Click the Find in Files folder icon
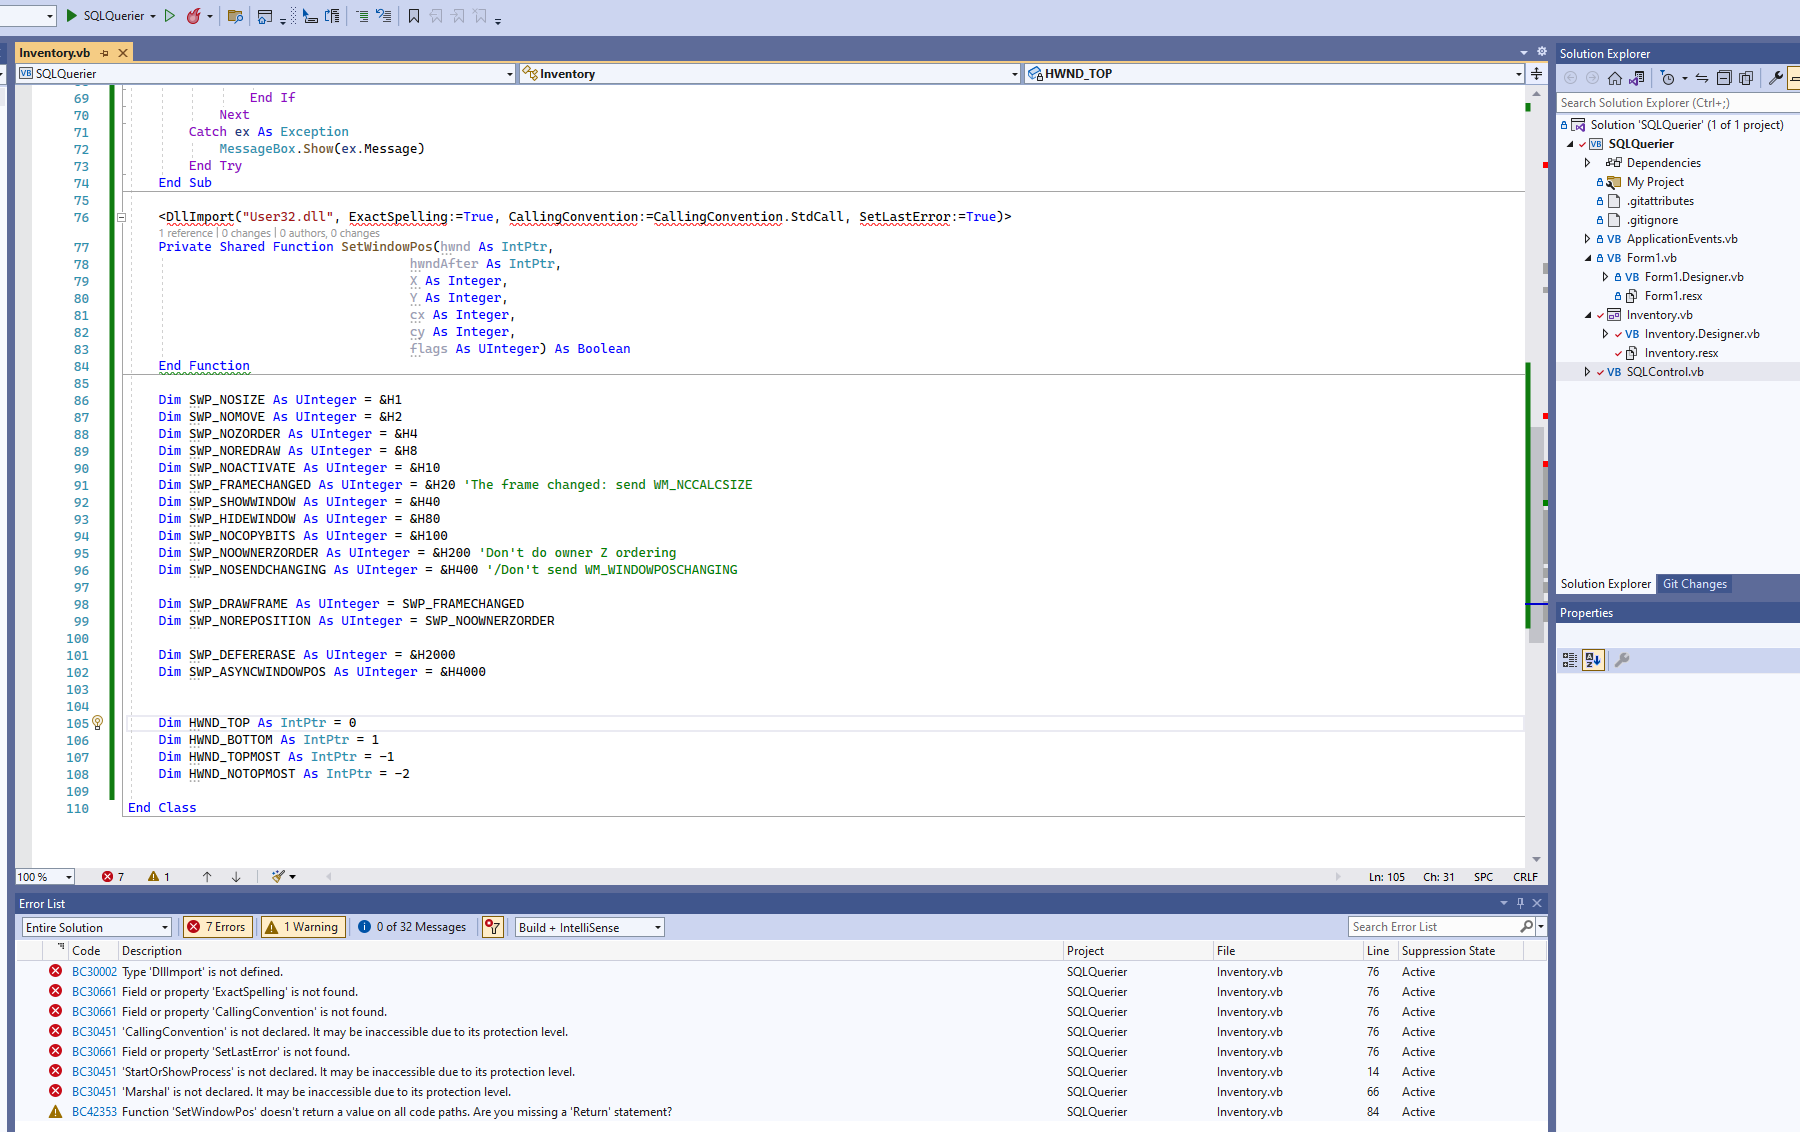 click(x=235, y=16)
